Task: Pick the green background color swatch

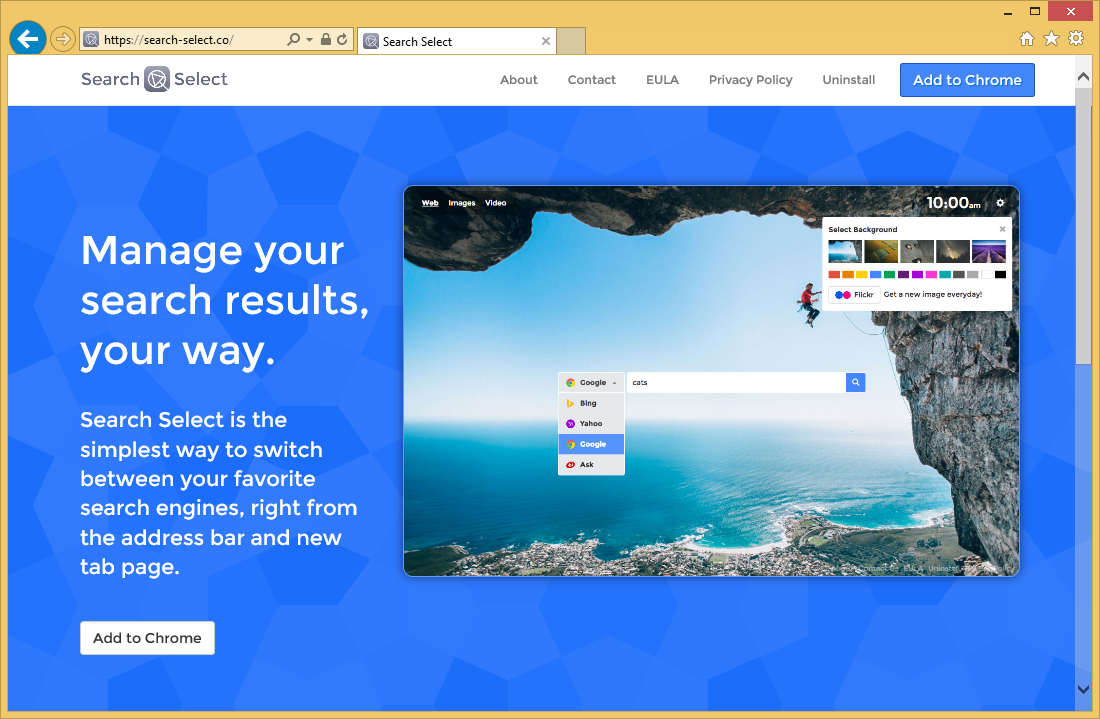Action: tap(890, 274)
